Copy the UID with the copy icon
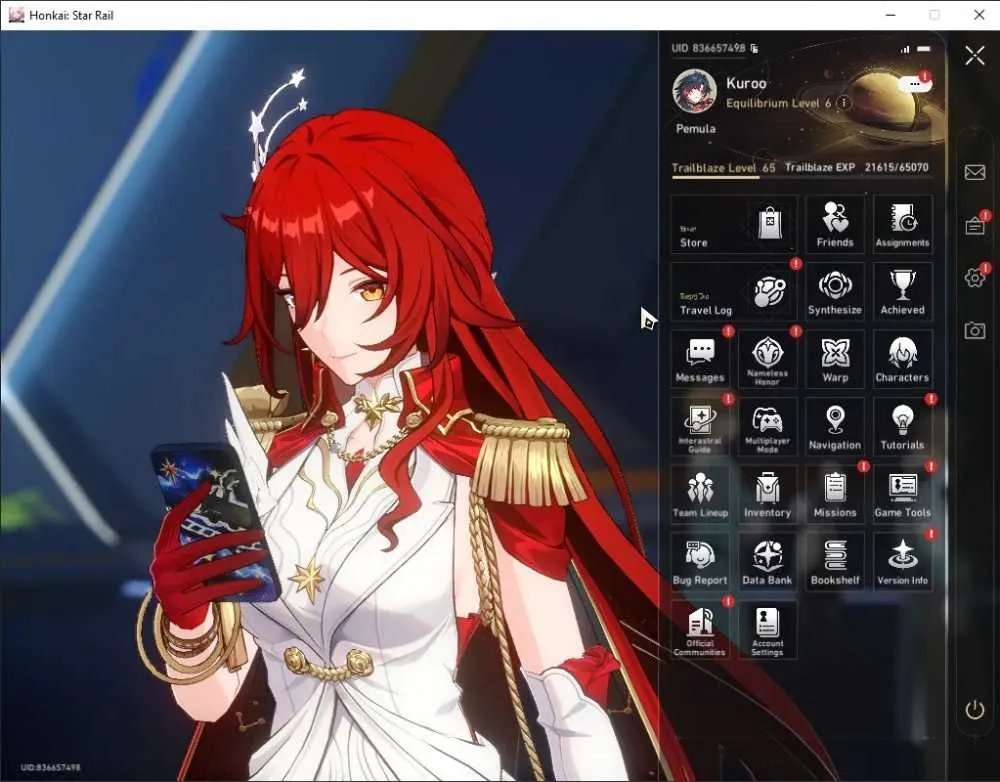 coord(754,48)
